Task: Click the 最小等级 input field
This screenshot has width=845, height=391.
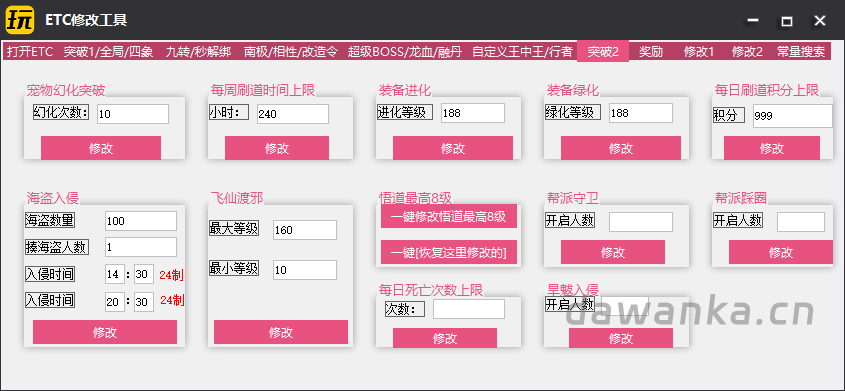Action: click(x=305, y=270)
